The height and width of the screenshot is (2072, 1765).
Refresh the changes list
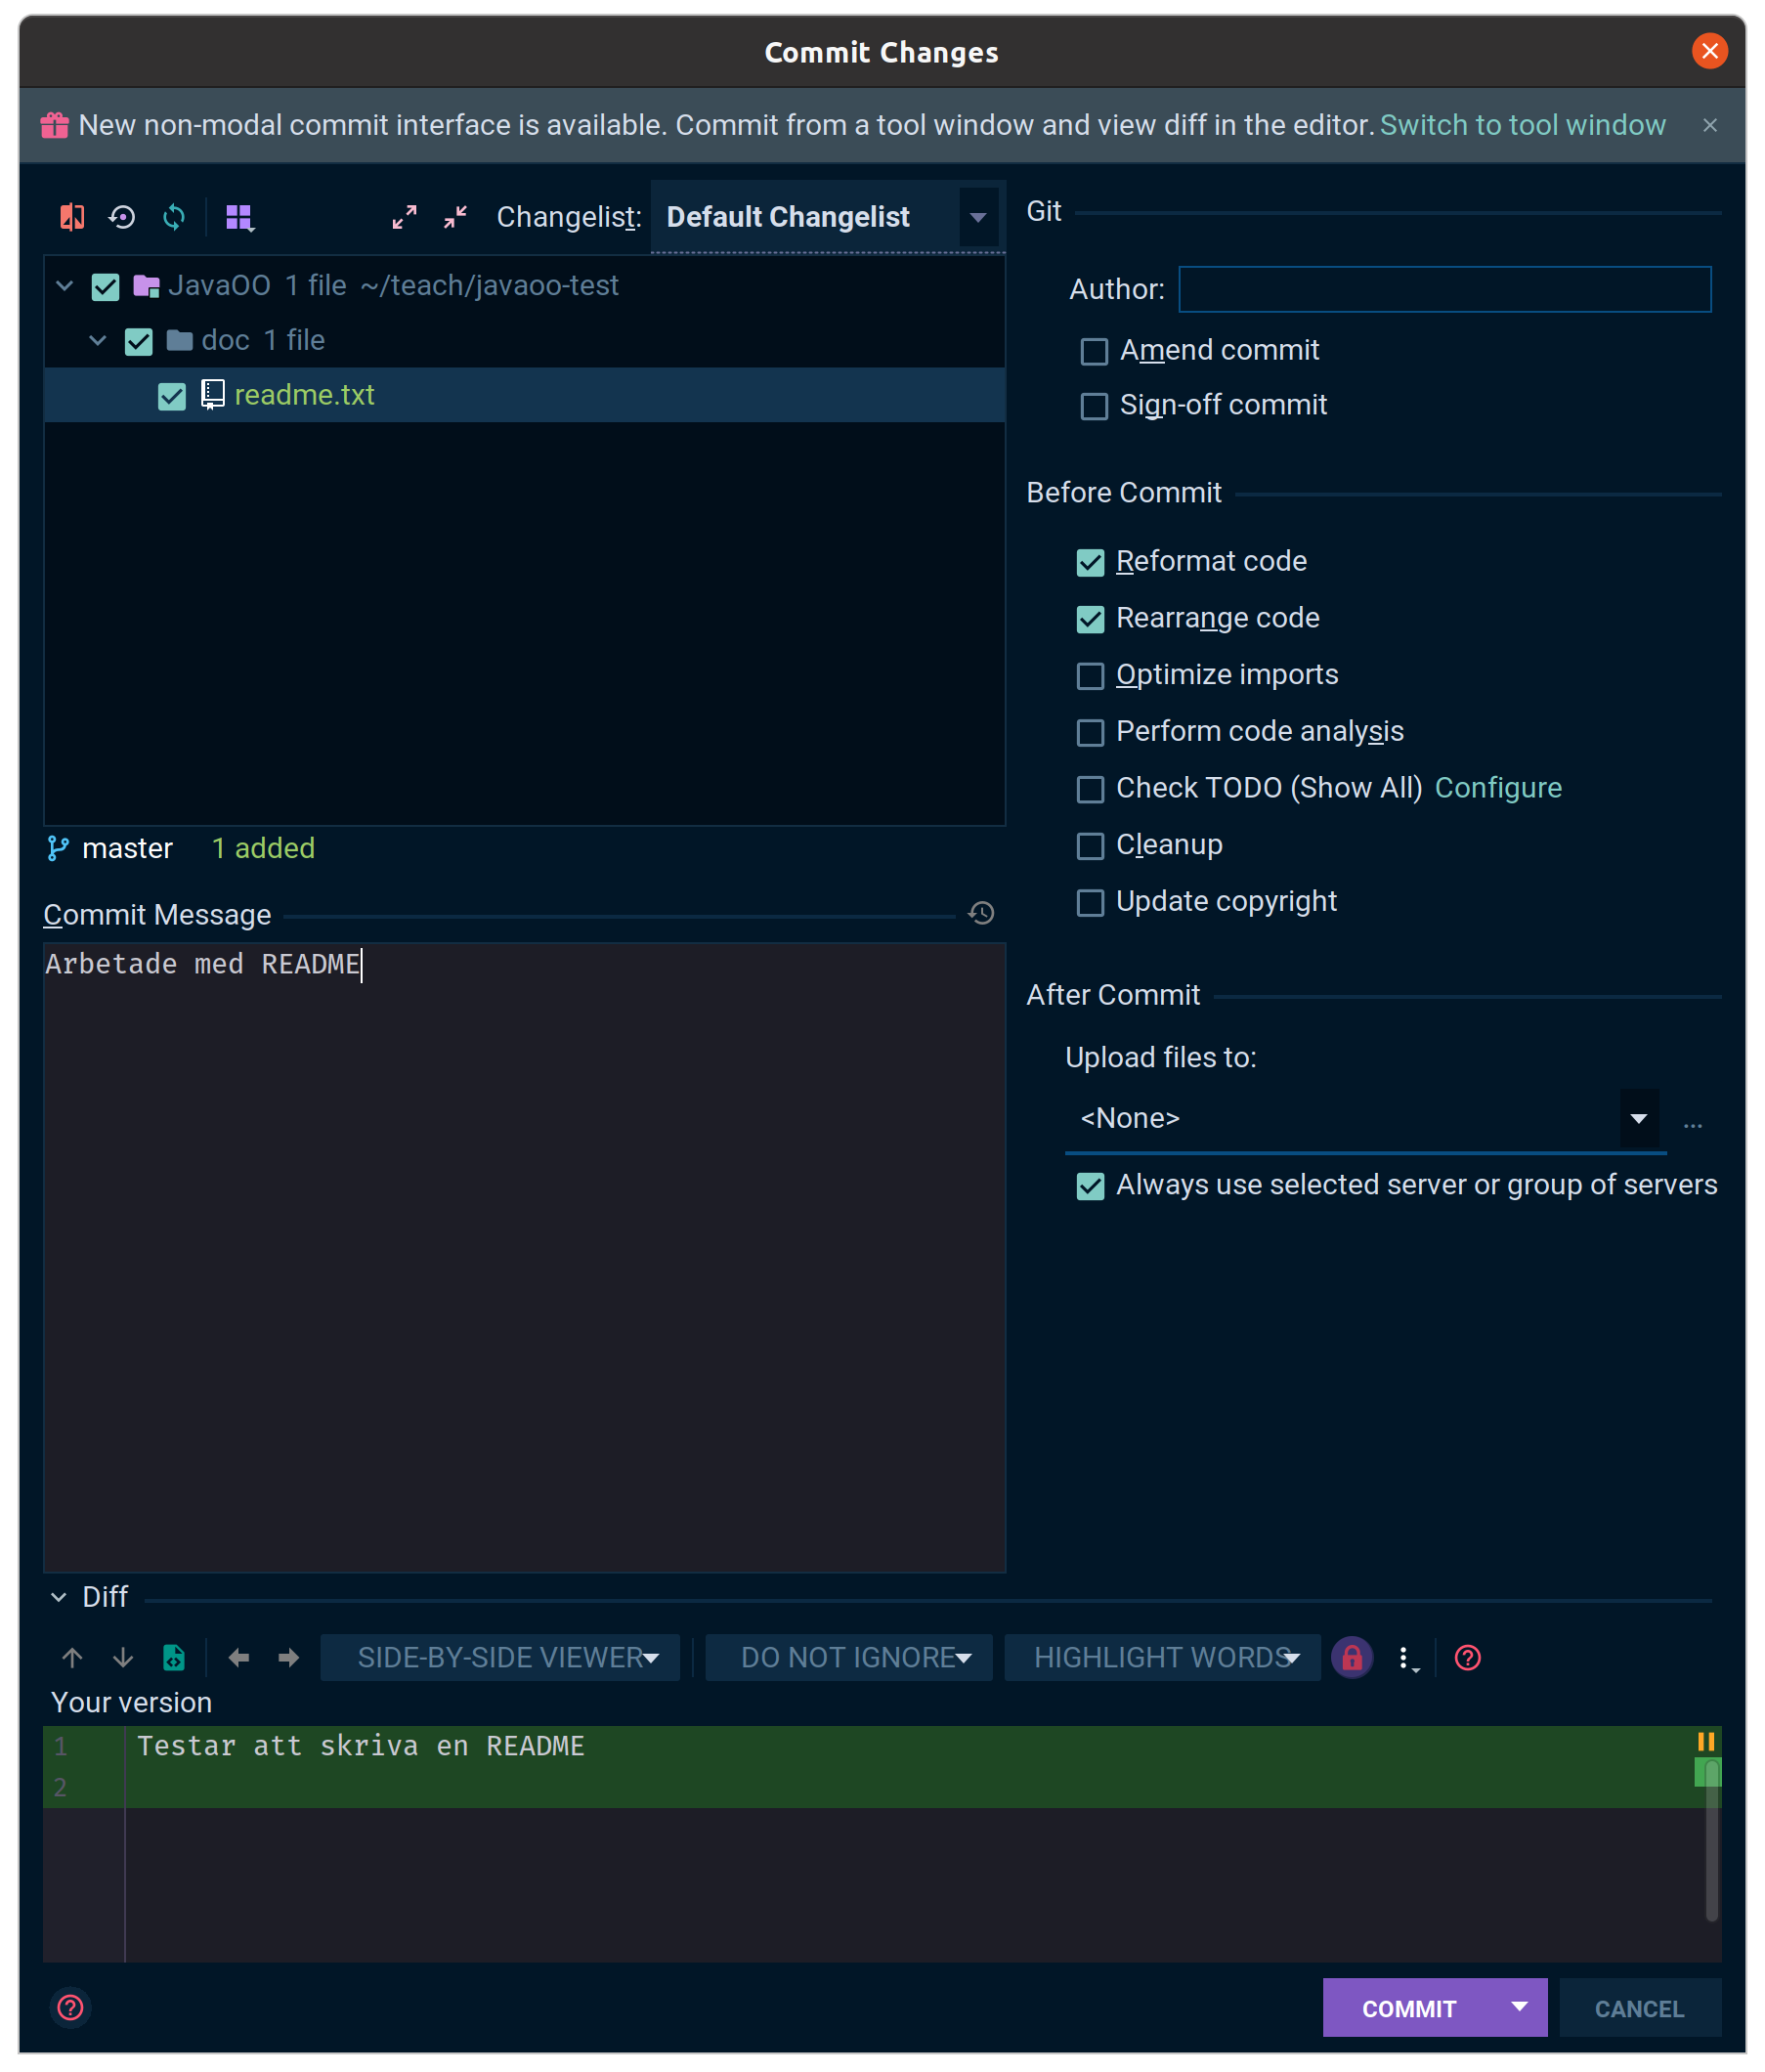point(174,217)
